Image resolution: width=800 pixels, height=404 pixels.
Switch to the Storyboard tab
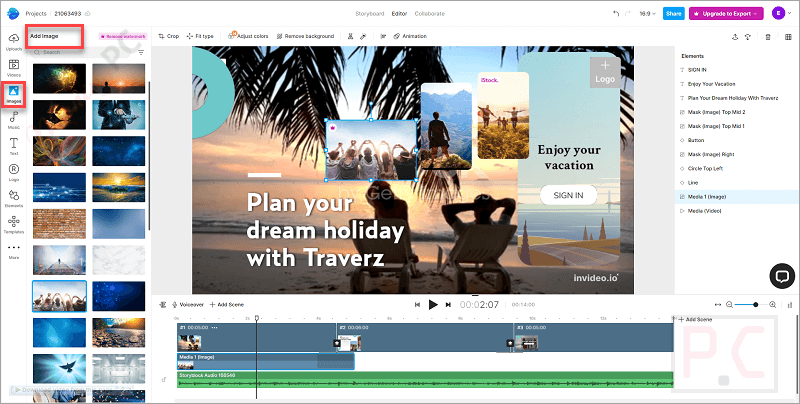369,14
